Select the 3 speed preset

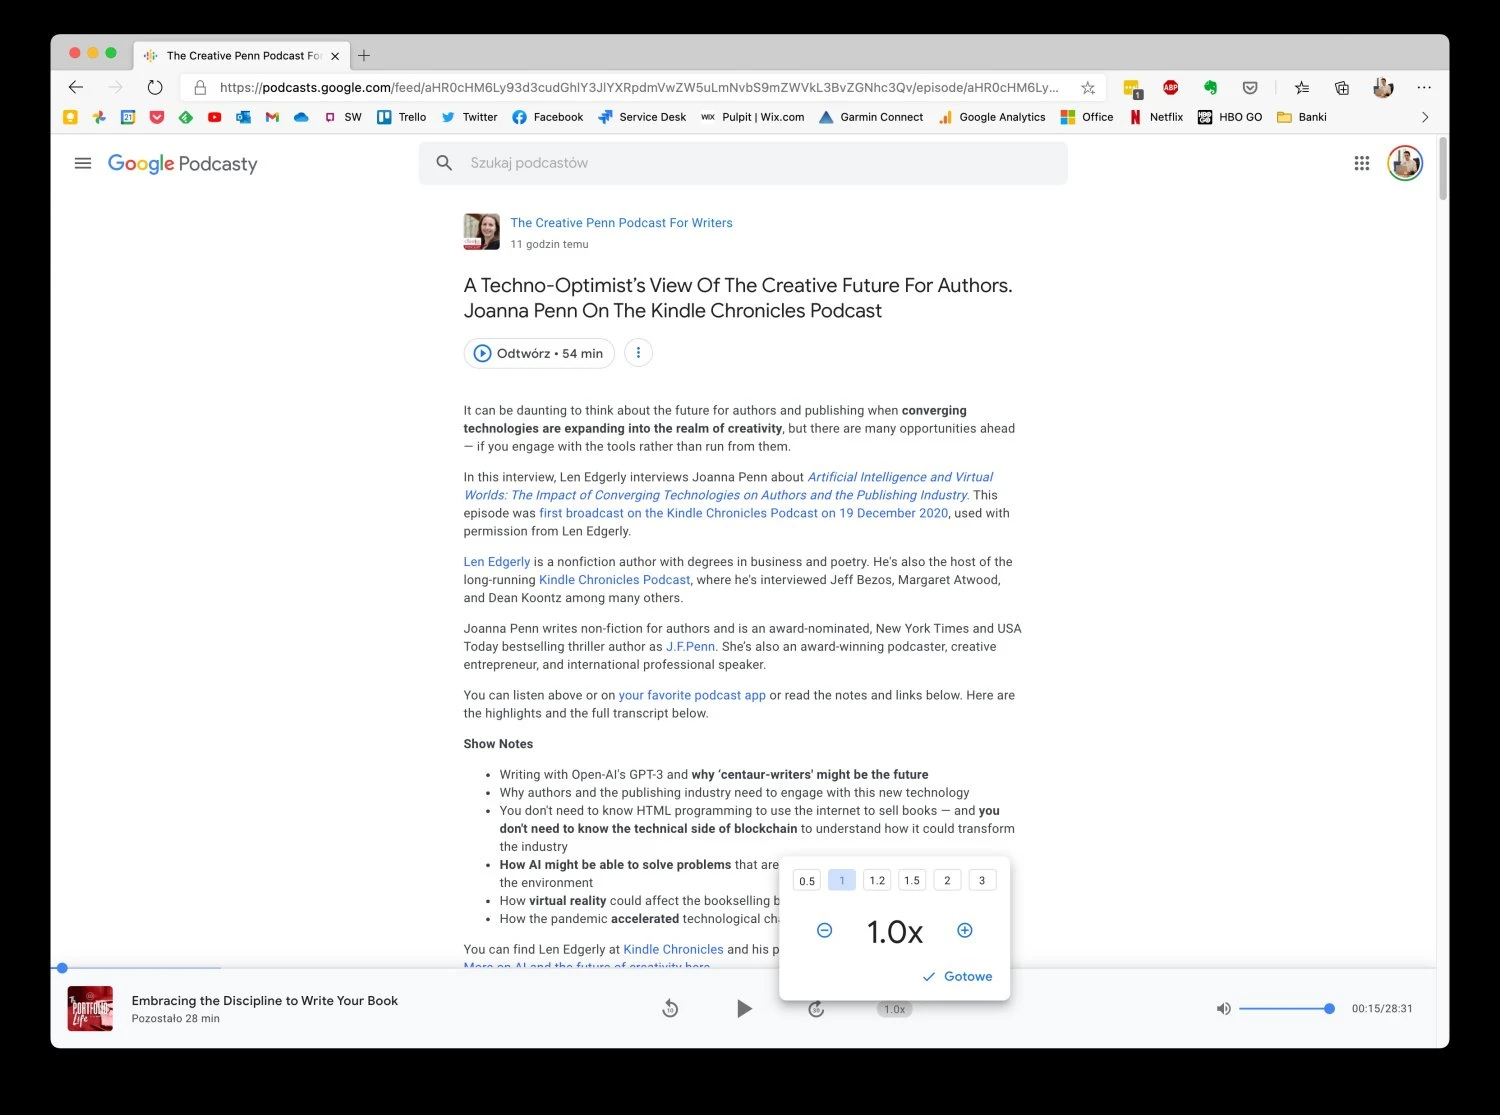(x=982, y=881)
